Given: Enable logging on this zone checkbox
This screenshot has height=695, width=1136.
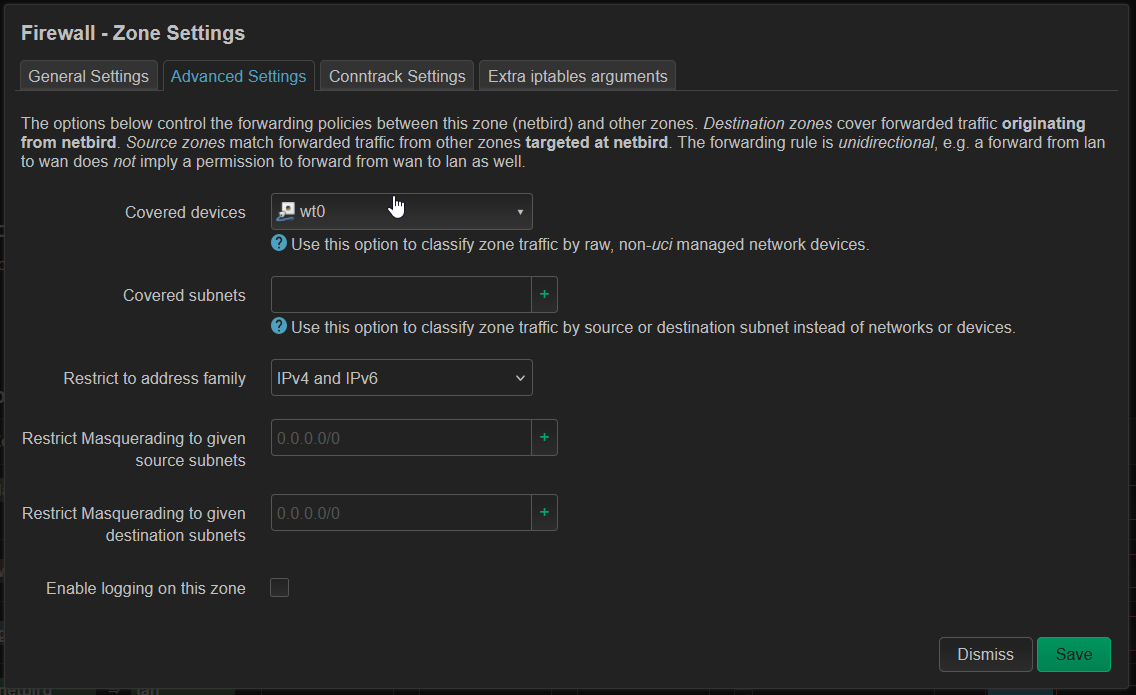Looking at the screenshot, I should pyautogui.click(x=280, y=588).
